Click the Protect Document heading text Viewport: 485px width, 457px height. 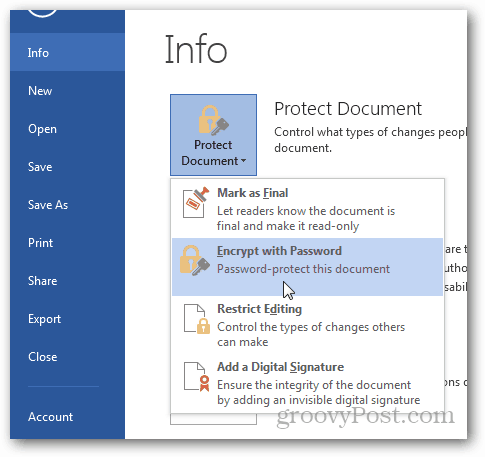pyautogui.click(x=348, y=109)
